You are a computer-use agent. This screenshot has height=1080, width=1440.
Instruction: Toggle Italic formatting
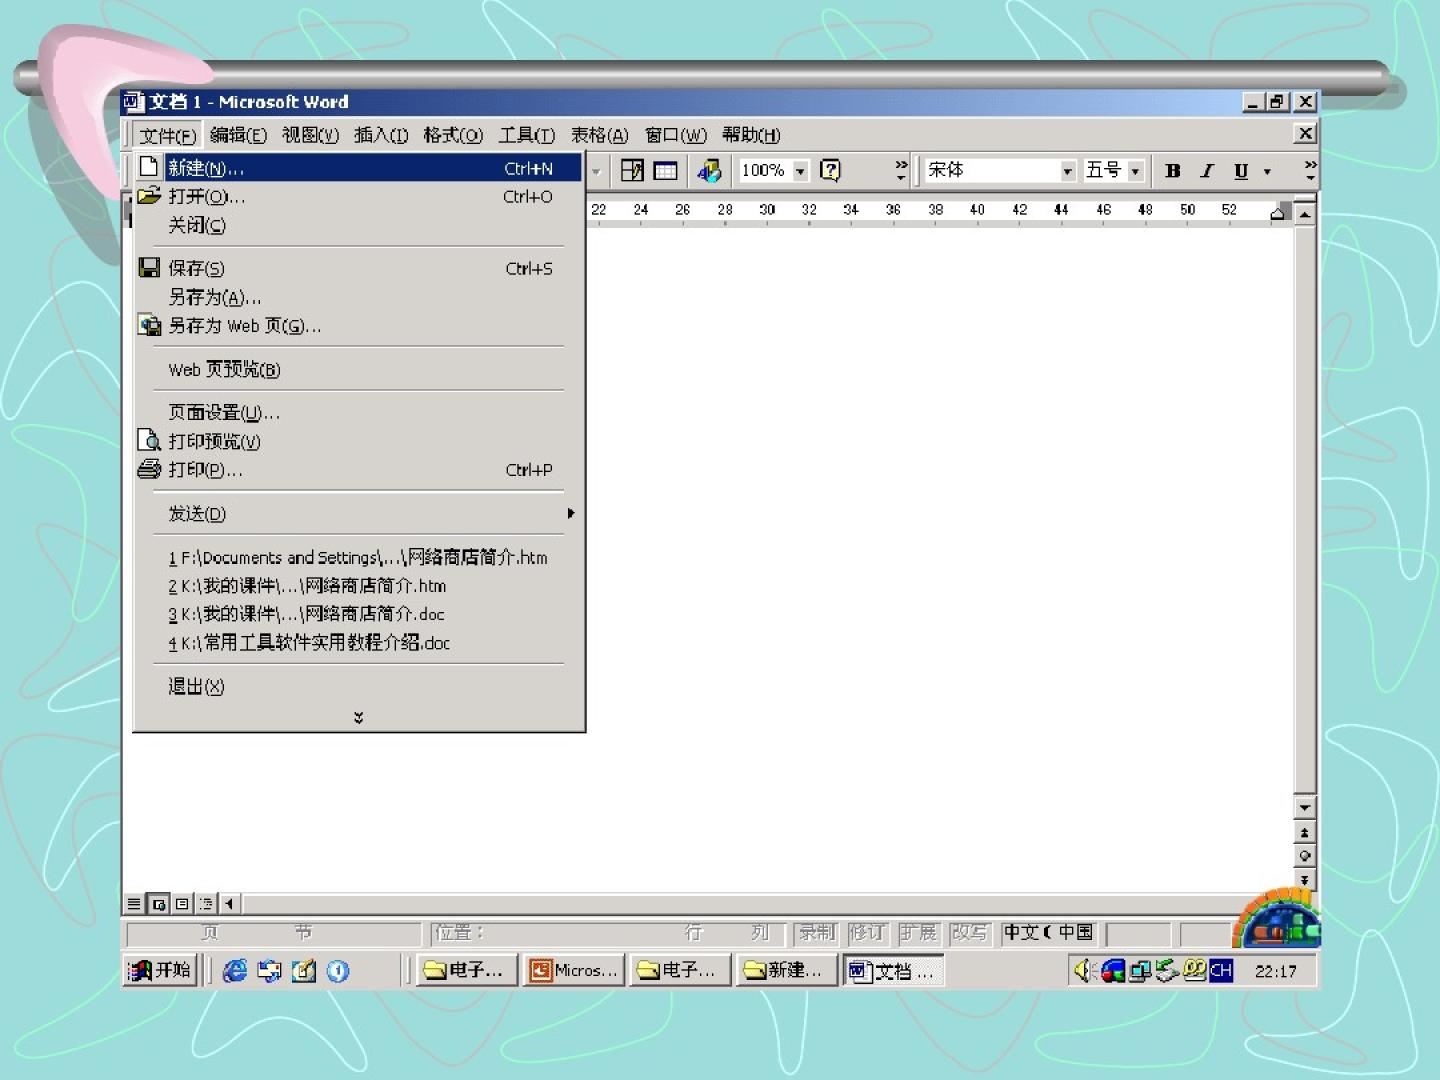click(x=1207, y=171)
